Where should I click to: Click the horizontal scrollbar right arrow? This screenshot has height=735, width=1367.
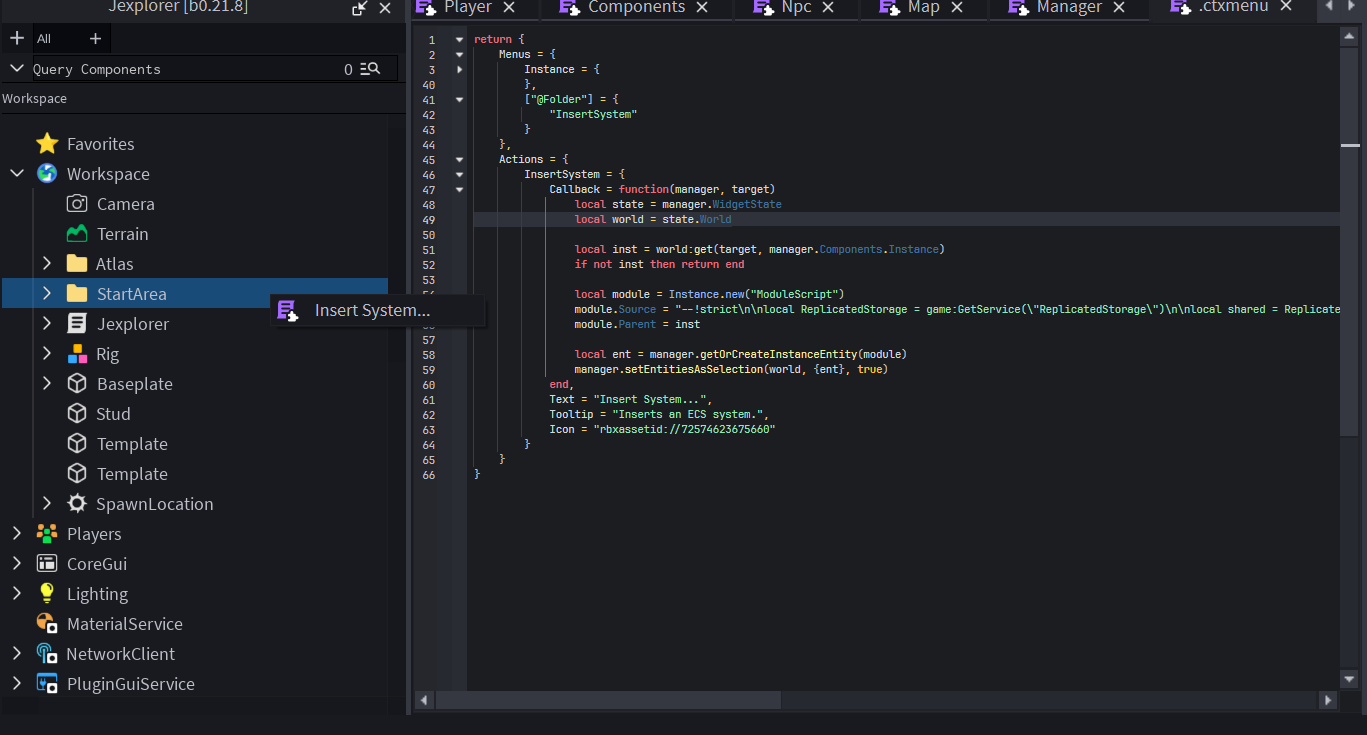point(1327,700)
